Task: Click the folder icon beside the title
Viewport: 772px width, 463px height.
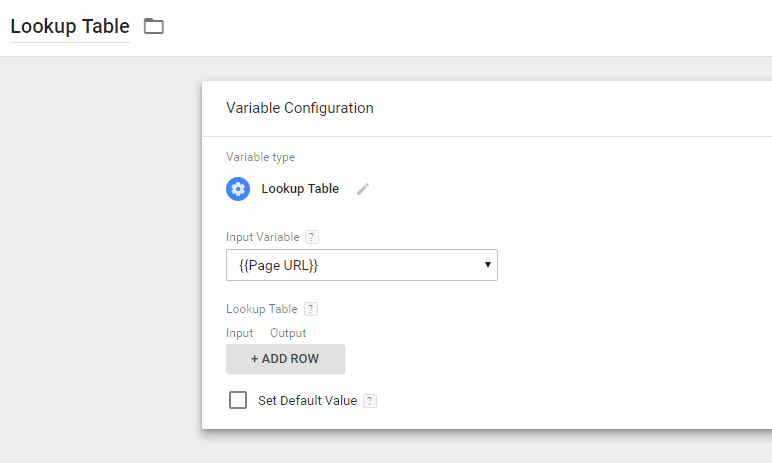Action: point(154,26)
